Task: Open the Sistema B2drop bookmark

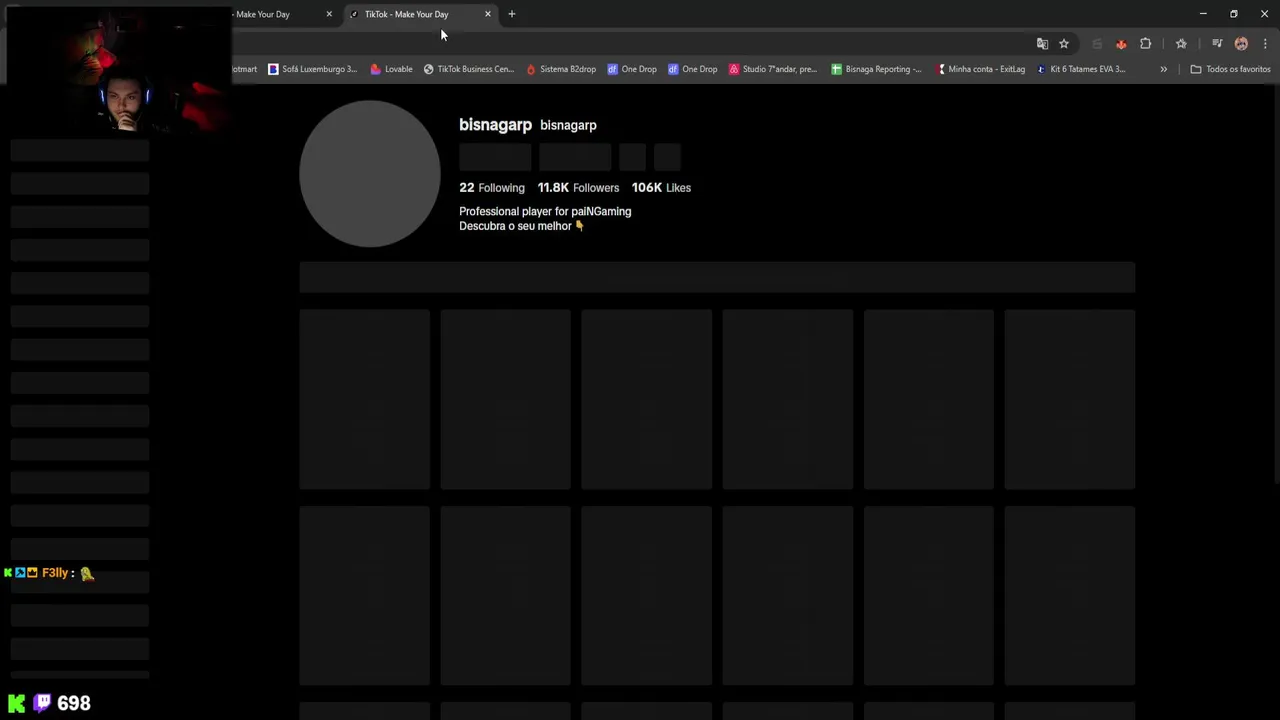Action: click(x=561, y=69)
